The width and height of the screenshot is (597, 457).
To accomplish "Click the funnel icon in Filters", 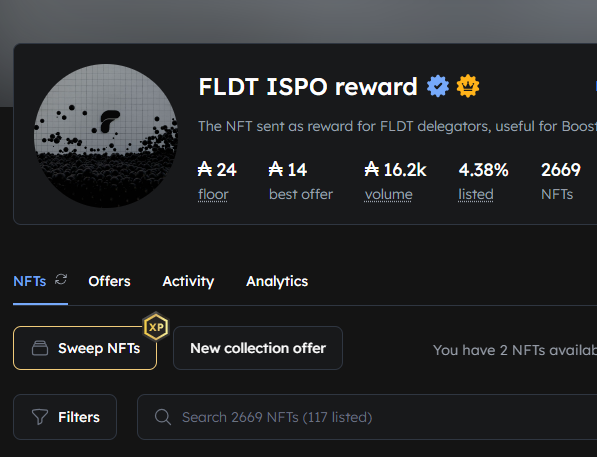I will [40, 417].
